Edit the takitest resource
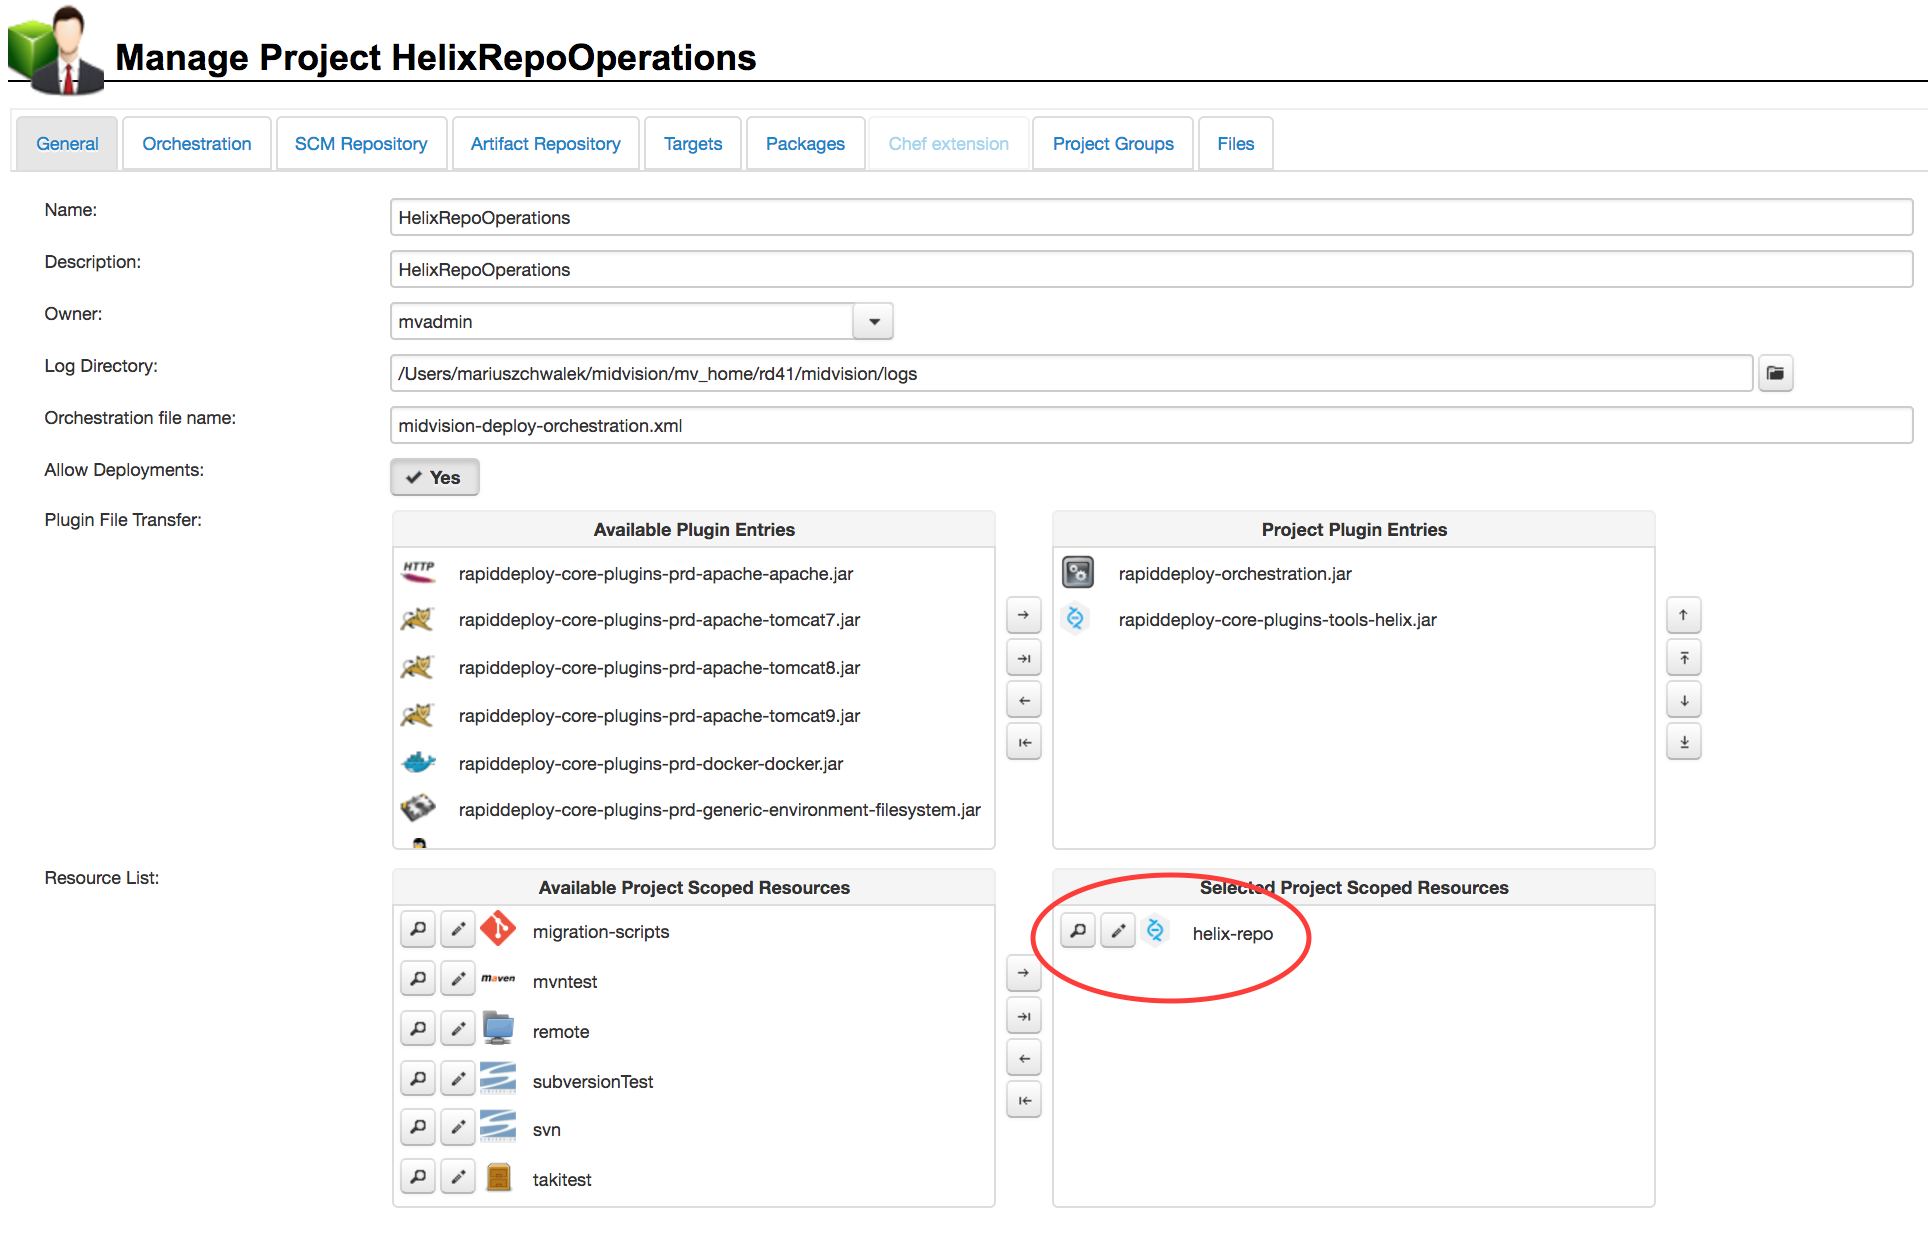The width and height of the screenshot is (1928, 1234). tap(458, 1177)
